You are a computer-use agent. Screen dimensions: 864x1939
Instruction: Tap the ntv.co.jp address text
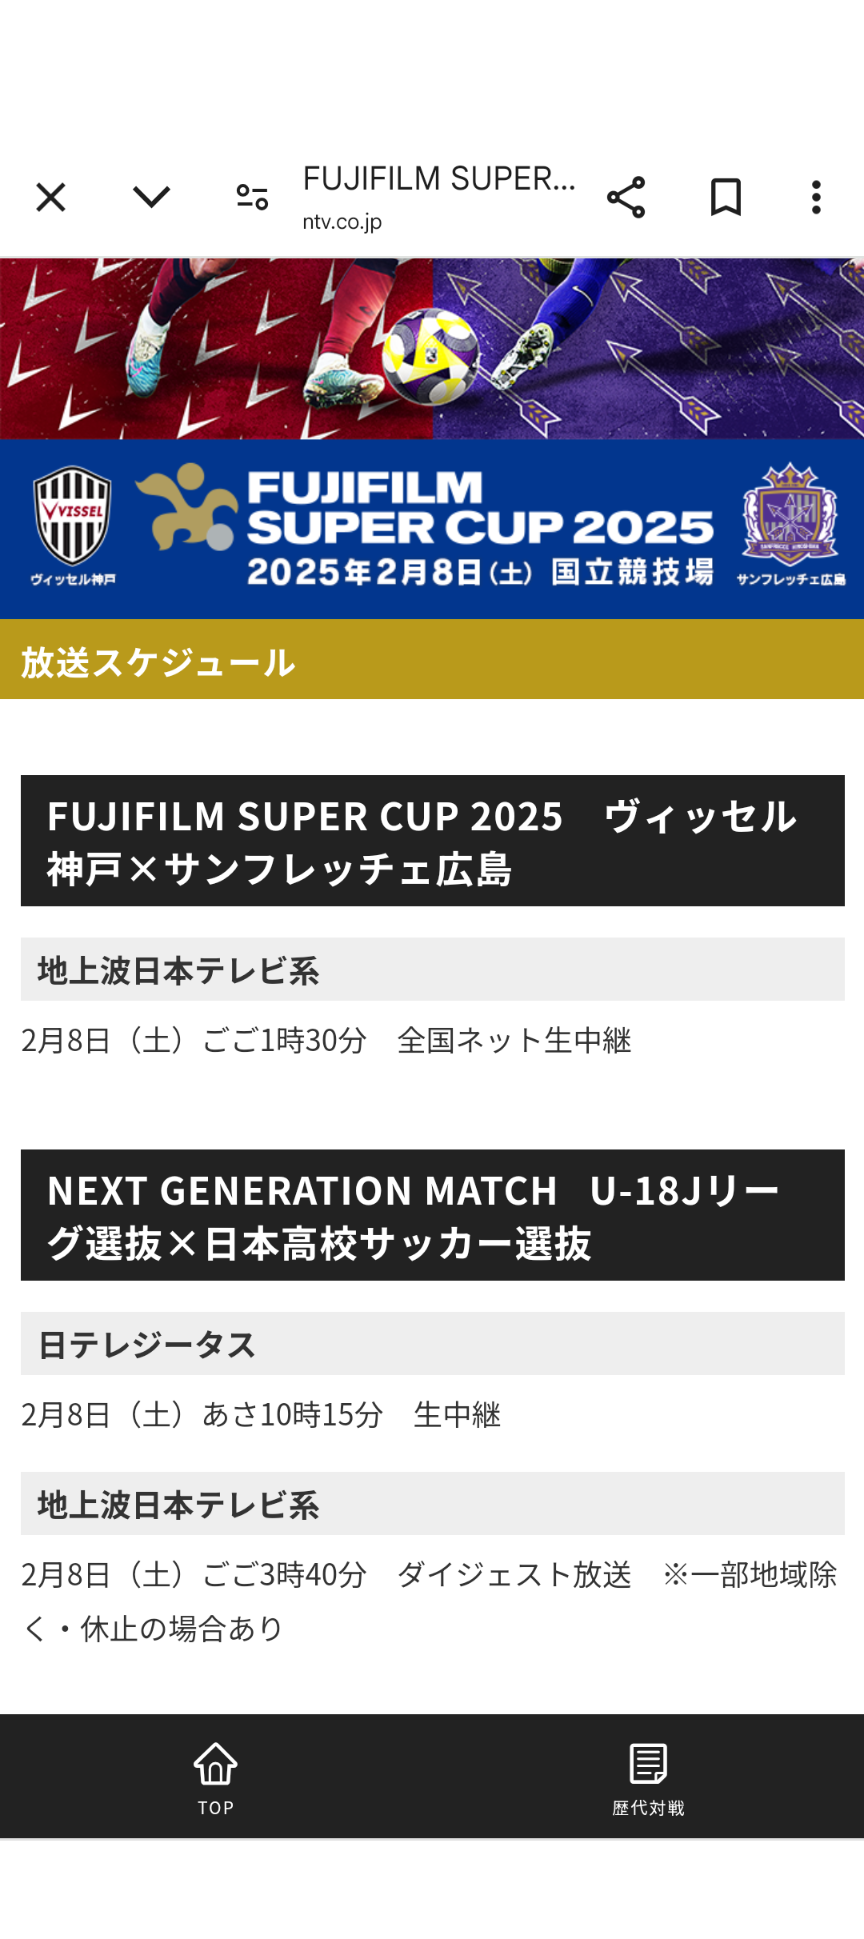click(x=342, y=222)
